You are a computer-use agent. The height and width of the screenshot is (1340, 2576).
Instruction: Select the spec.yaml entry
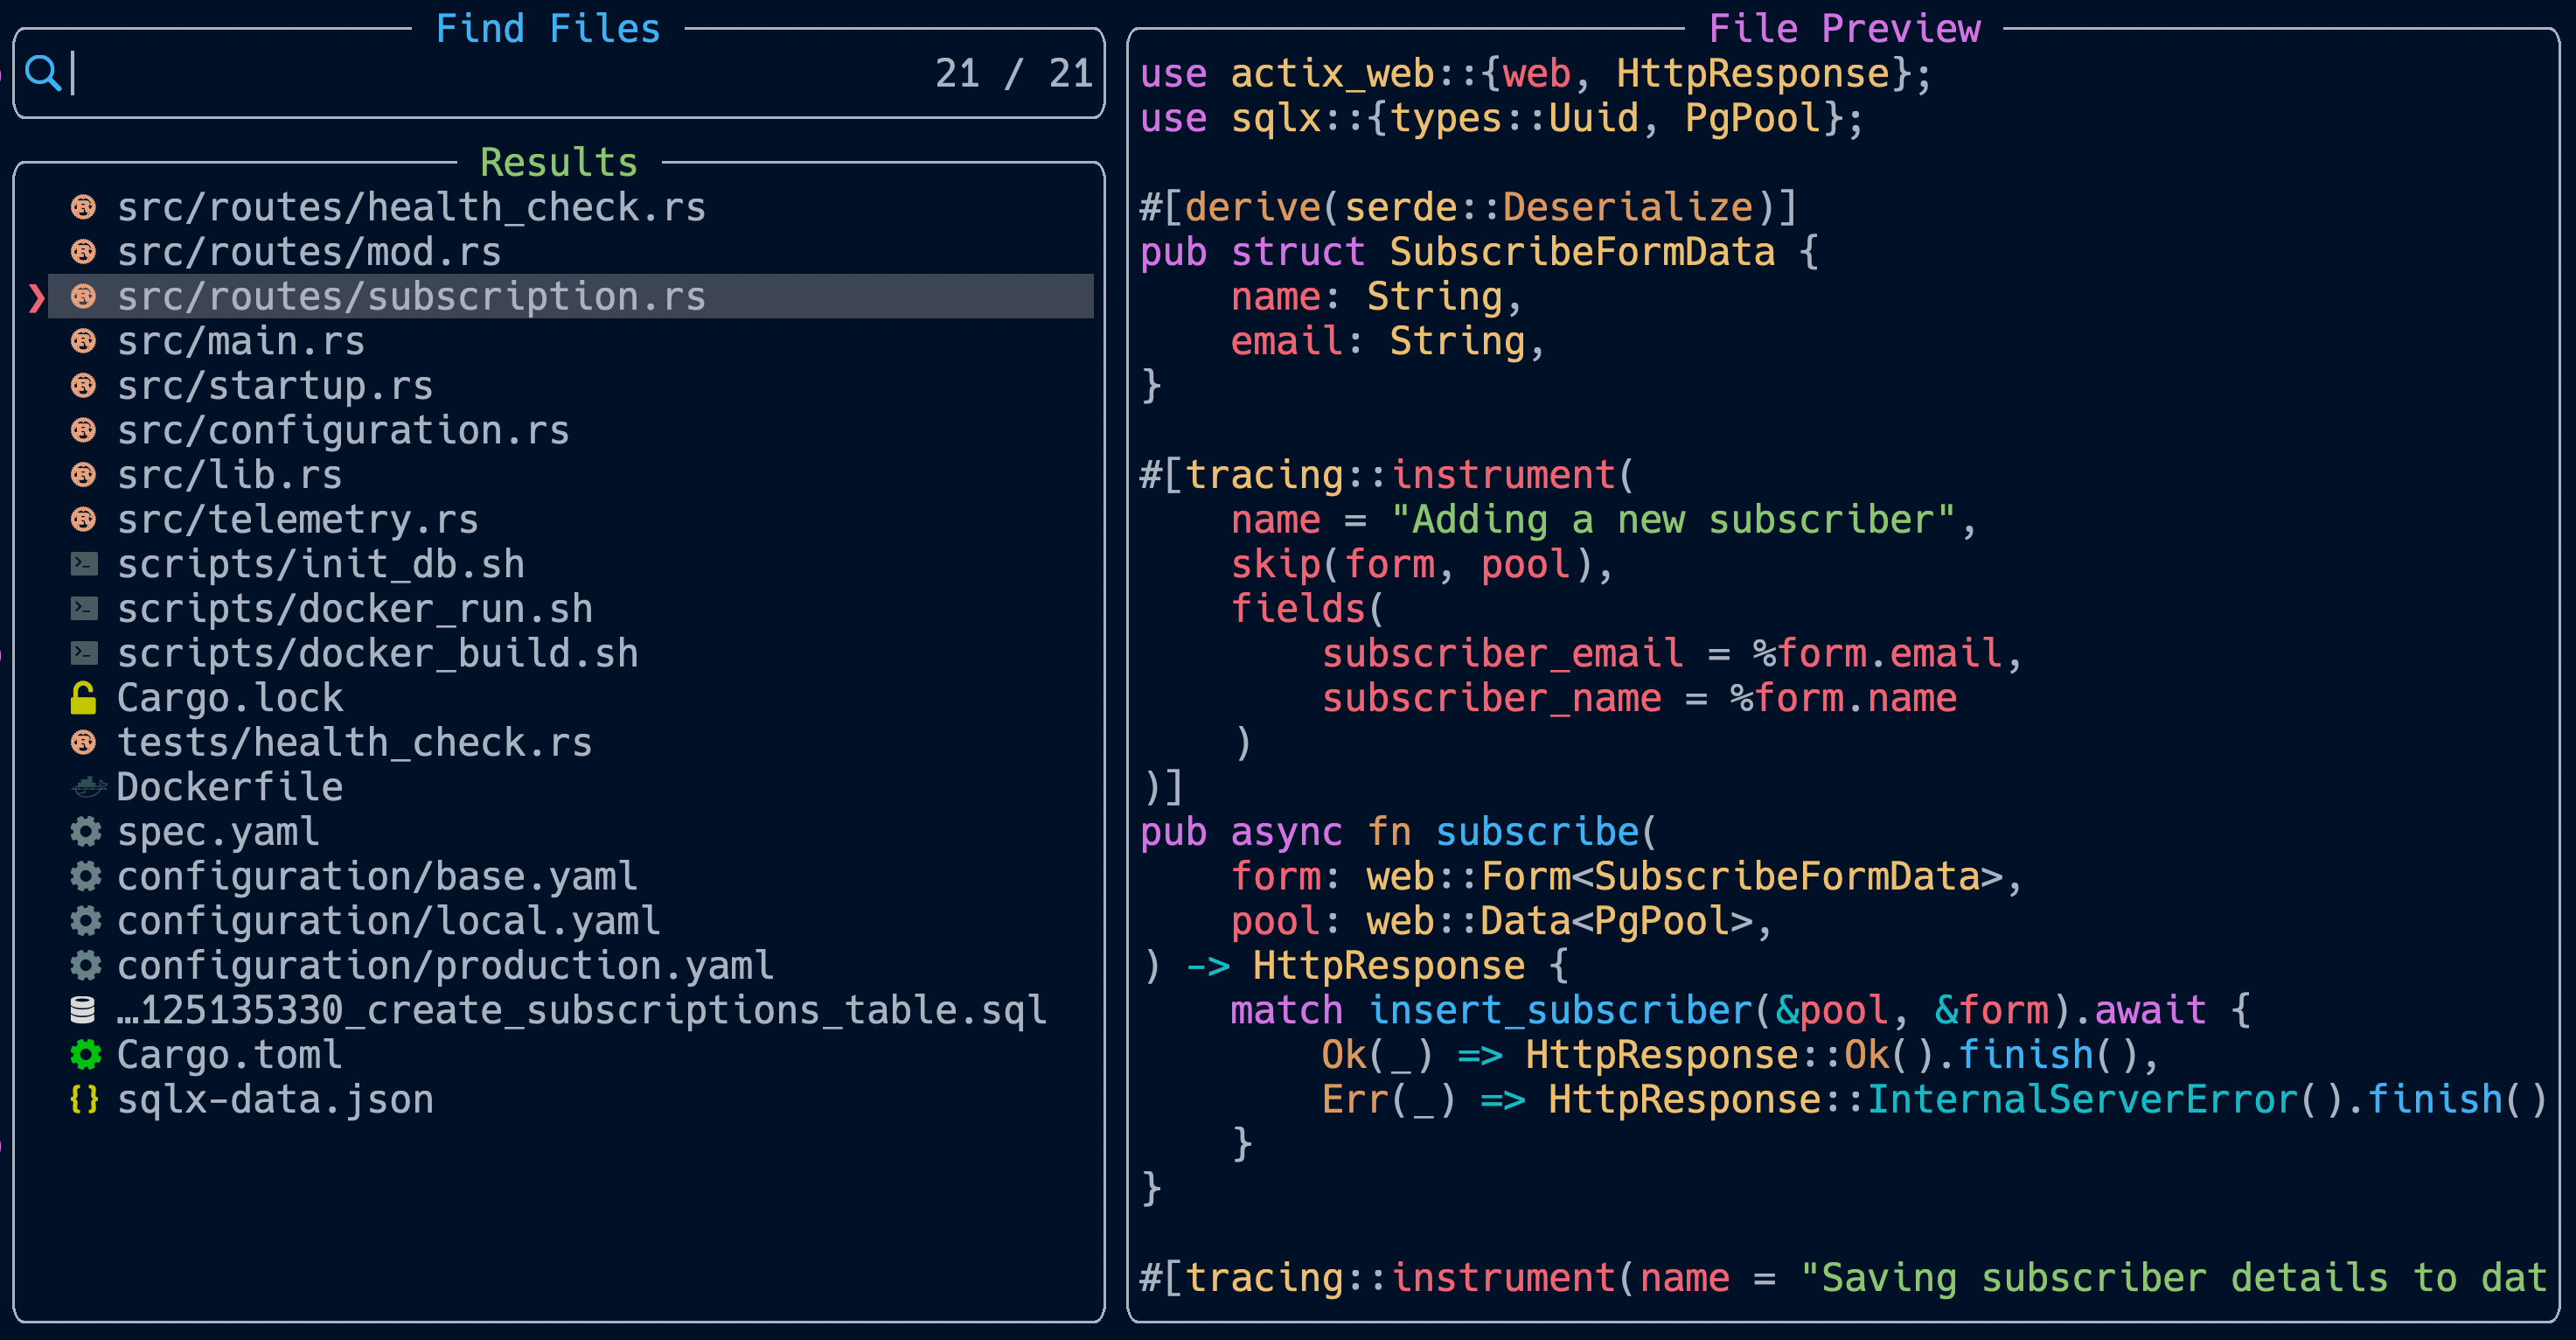pos(571,831)
